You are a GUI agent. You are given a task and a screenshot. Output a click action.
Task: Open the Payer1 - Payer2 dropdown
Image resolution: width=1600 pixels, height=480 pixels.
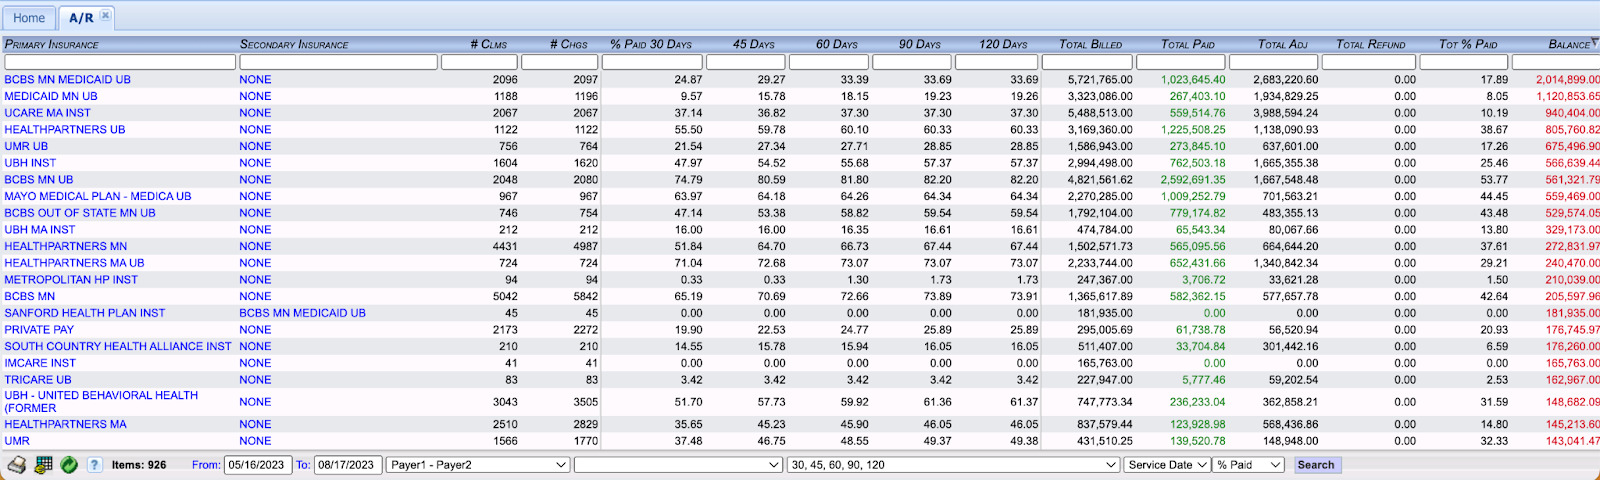pos(478,465)
